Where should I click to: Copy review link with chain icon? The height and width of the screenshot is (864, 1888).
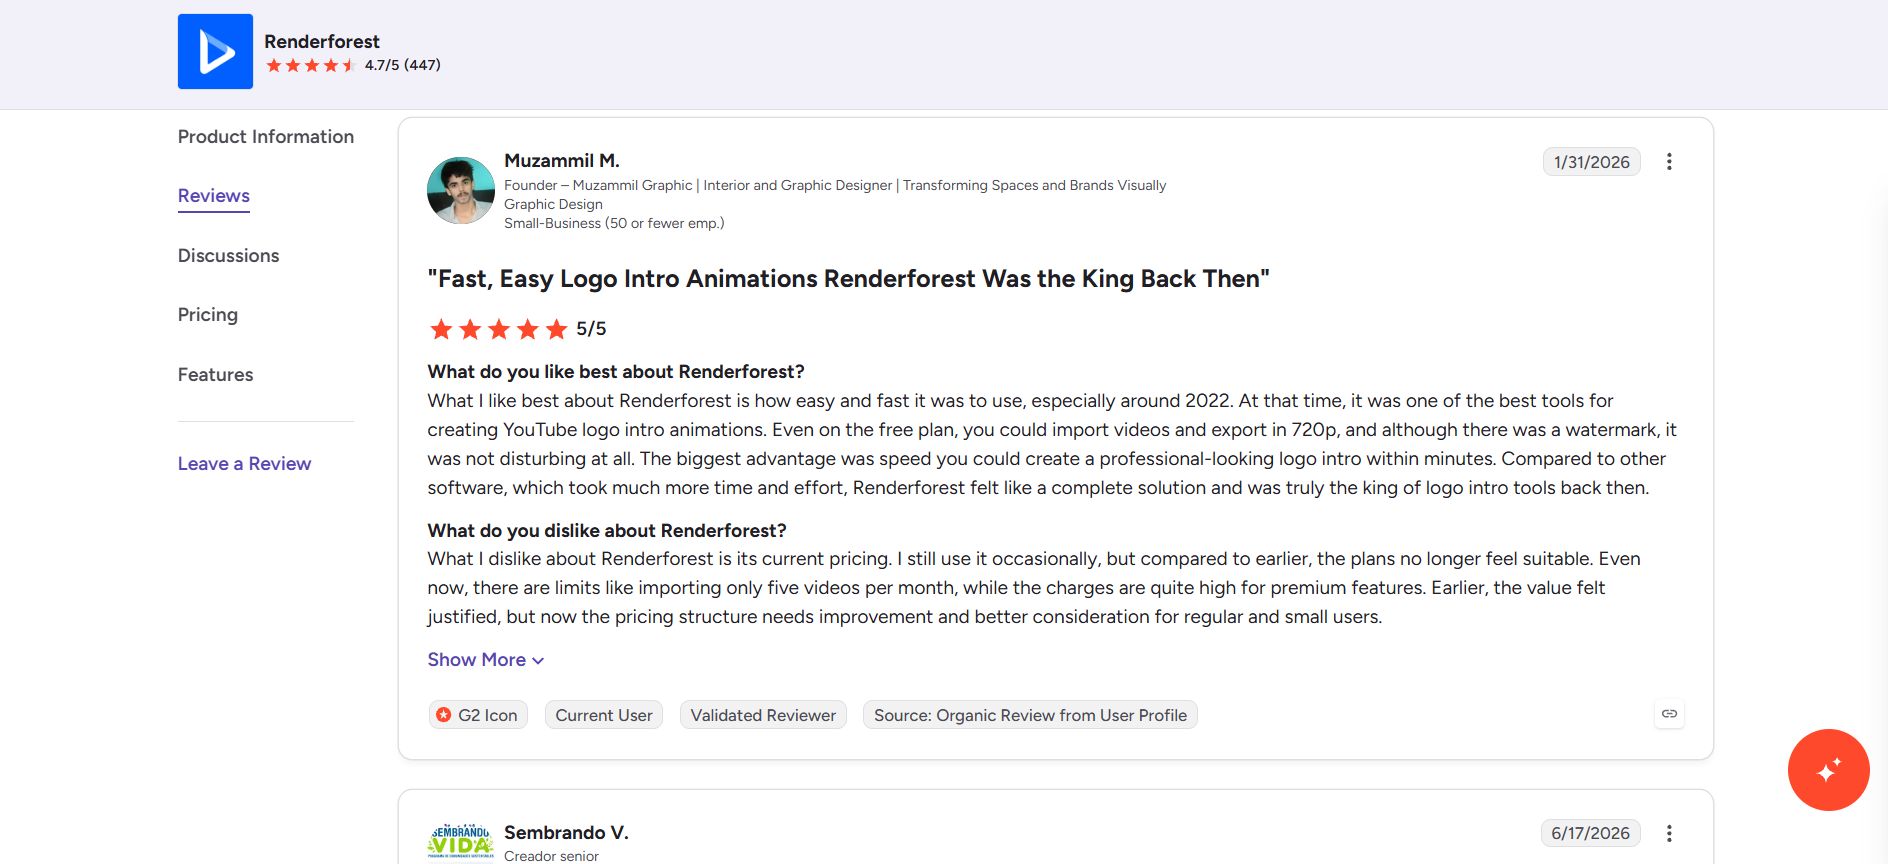(1669, 714)
